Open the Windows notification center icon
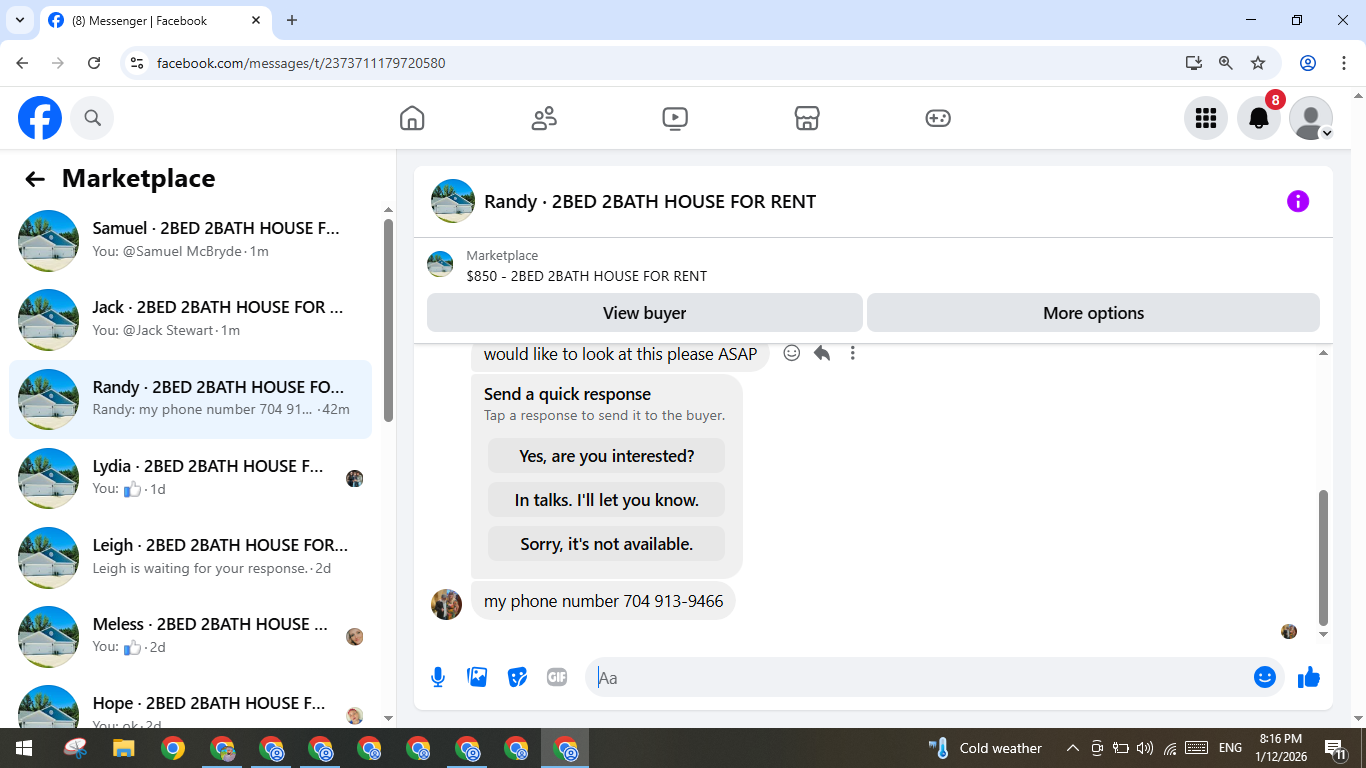Image resolution: width=1366 pixels, height=768 pixels. coord(1335,748)
